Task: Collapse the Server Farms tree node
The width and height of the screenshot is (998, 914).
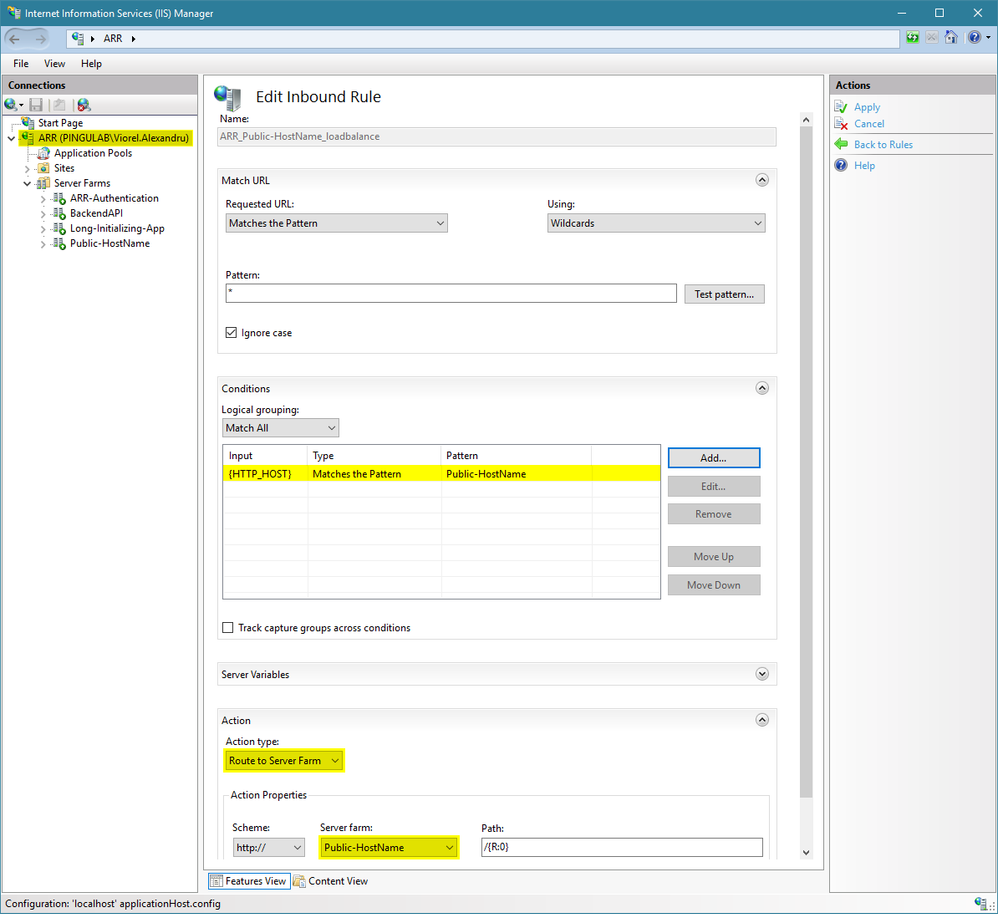Action: (27, 183)
